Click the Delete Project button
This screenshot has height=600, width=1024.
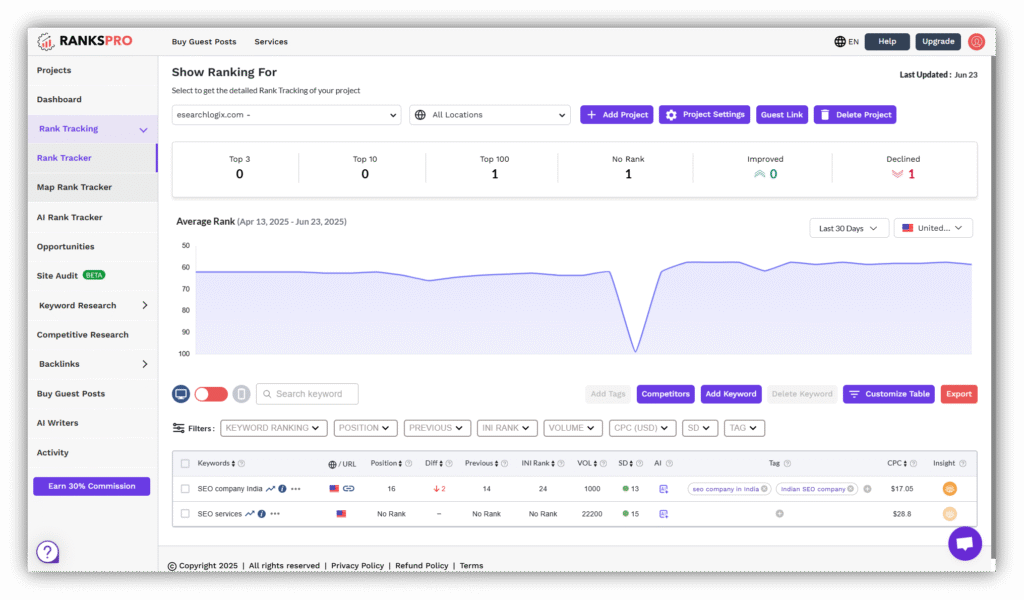click(855, 115)
